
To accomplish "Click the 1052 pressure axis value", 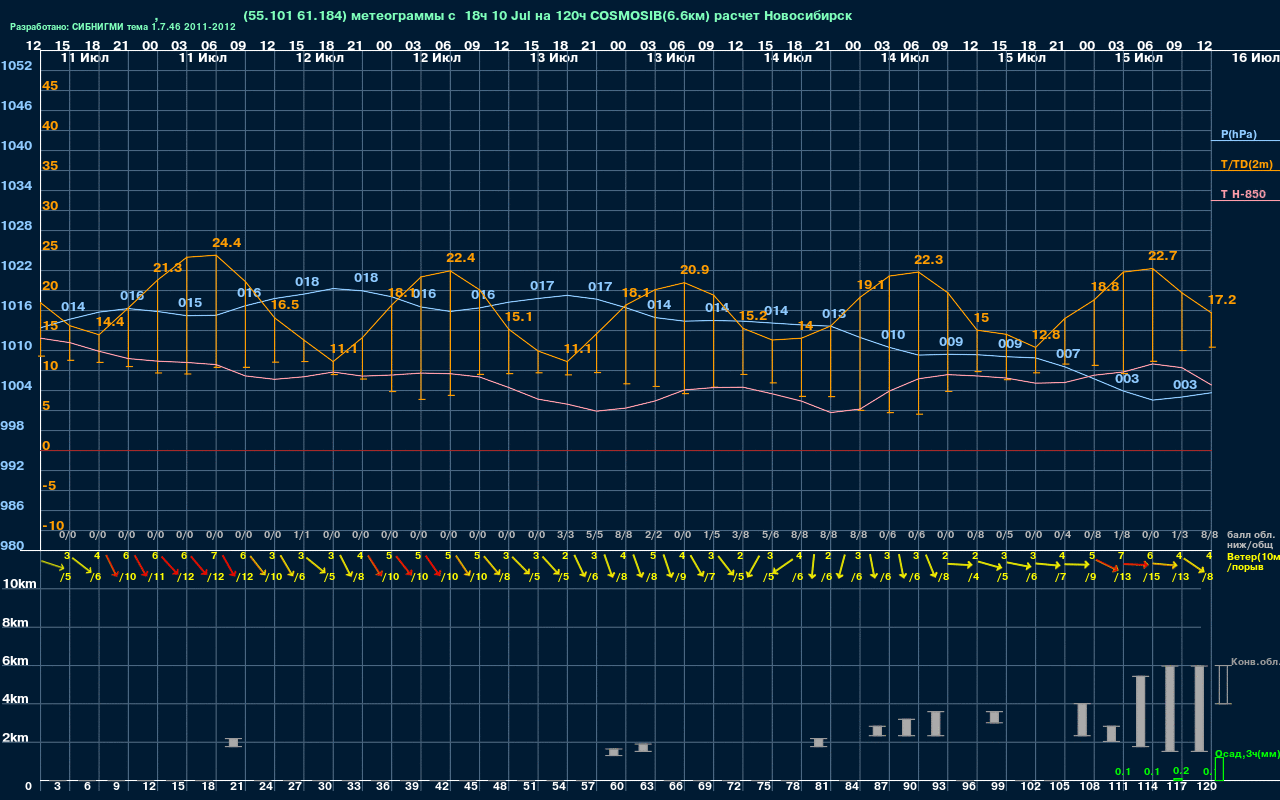I will [16, 65].
